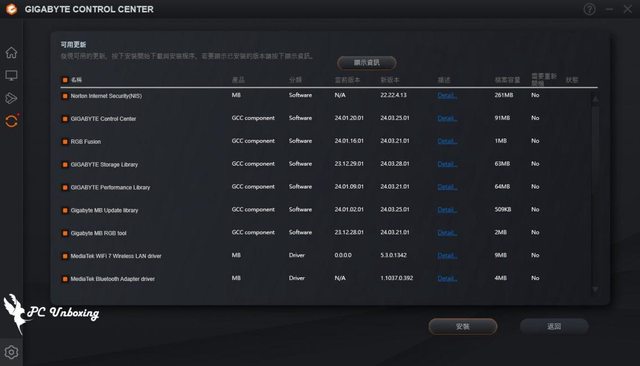Viewport: 640px width, 366px height.
Task: Click scrollbar down arrow in update list
Action: (595, 289)
